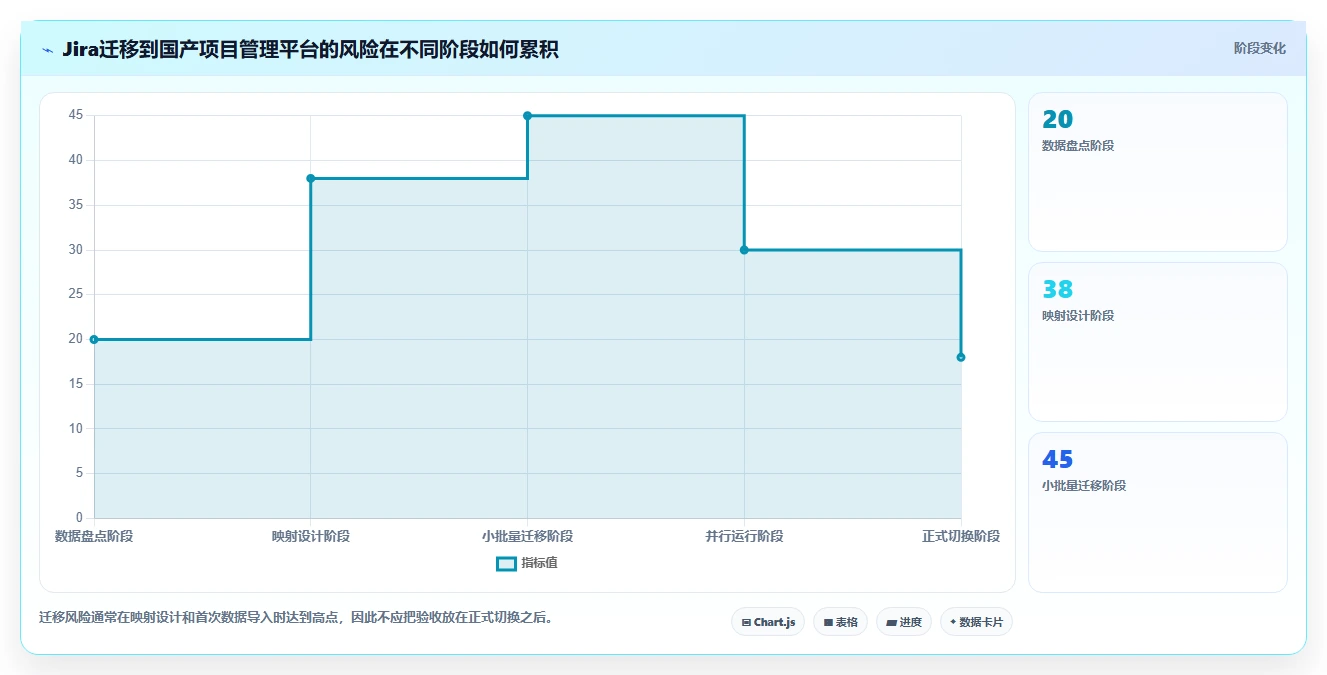Click the data point for 映射设计阶段
Viewport: 1327px width, 675px height.
point(311,178)
